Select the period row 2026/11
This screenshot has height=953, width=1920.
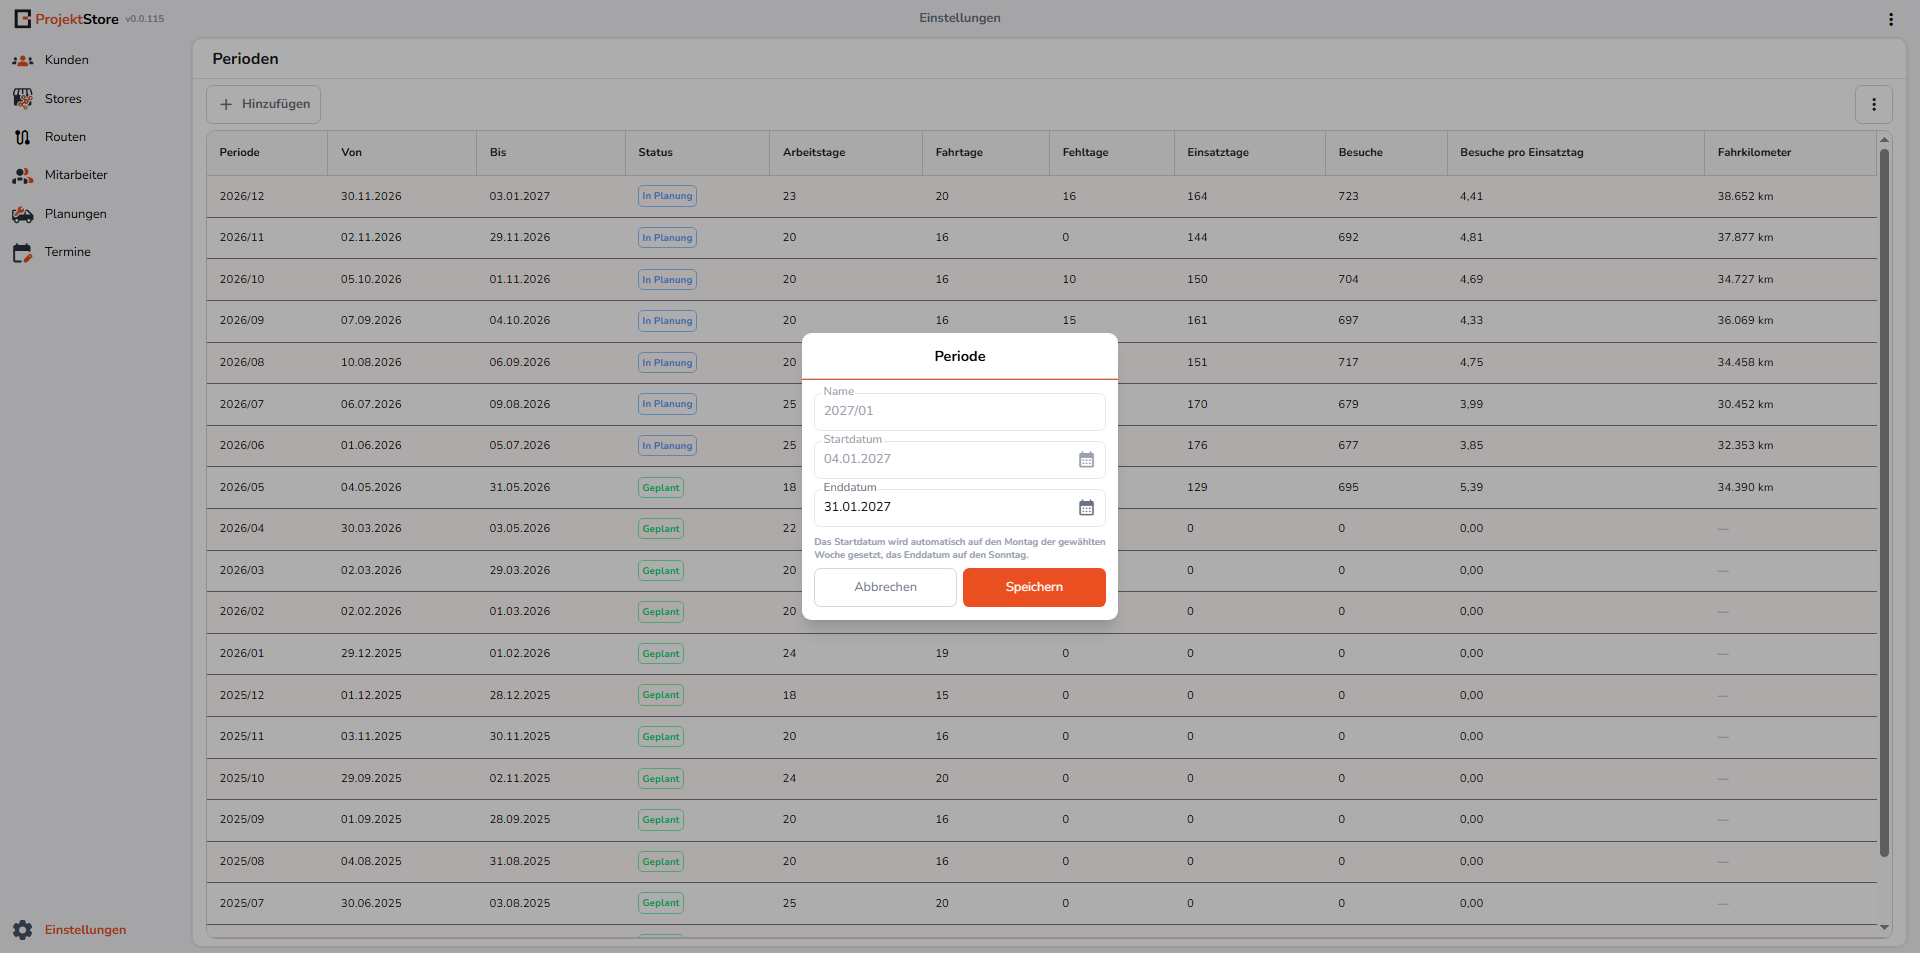pos(1041,238)
